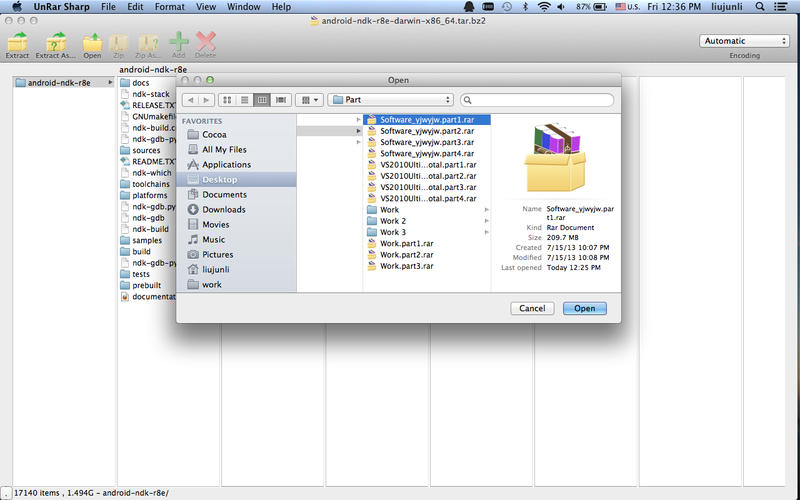Screen dimensions: 800x500
Task: Select Software_yjwyjw.part2.rar file
Action: click(x=427, y=131)
